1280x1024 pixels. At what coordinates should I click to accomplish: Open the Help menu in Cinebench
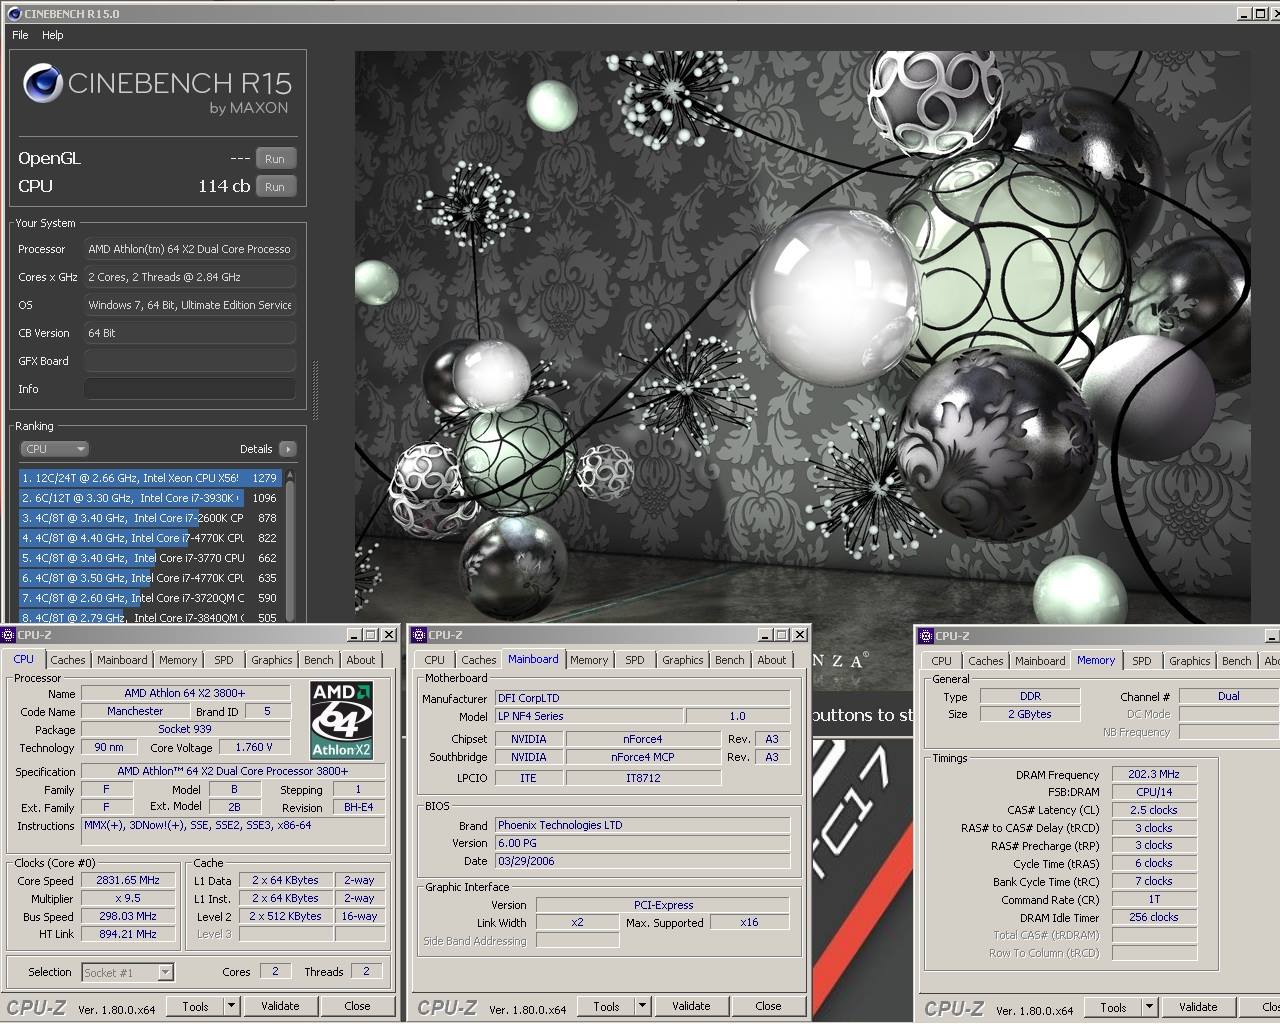click(52, 34)
